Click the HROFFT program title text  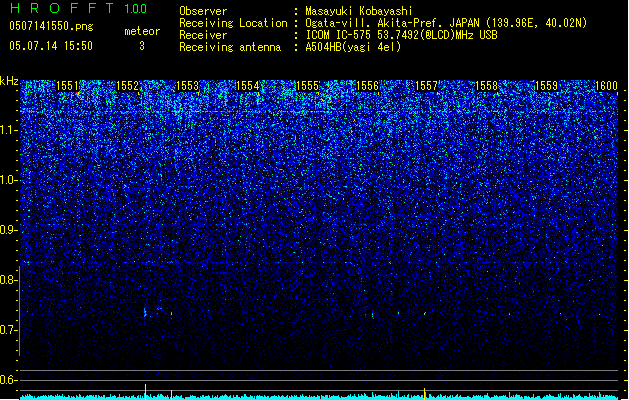coord(62,8)
